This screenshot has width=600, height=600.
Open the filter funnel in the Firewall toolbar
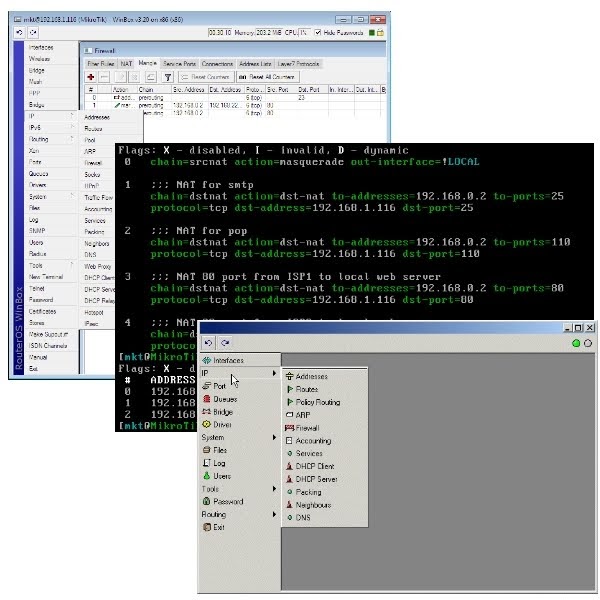tap(168, 77)
